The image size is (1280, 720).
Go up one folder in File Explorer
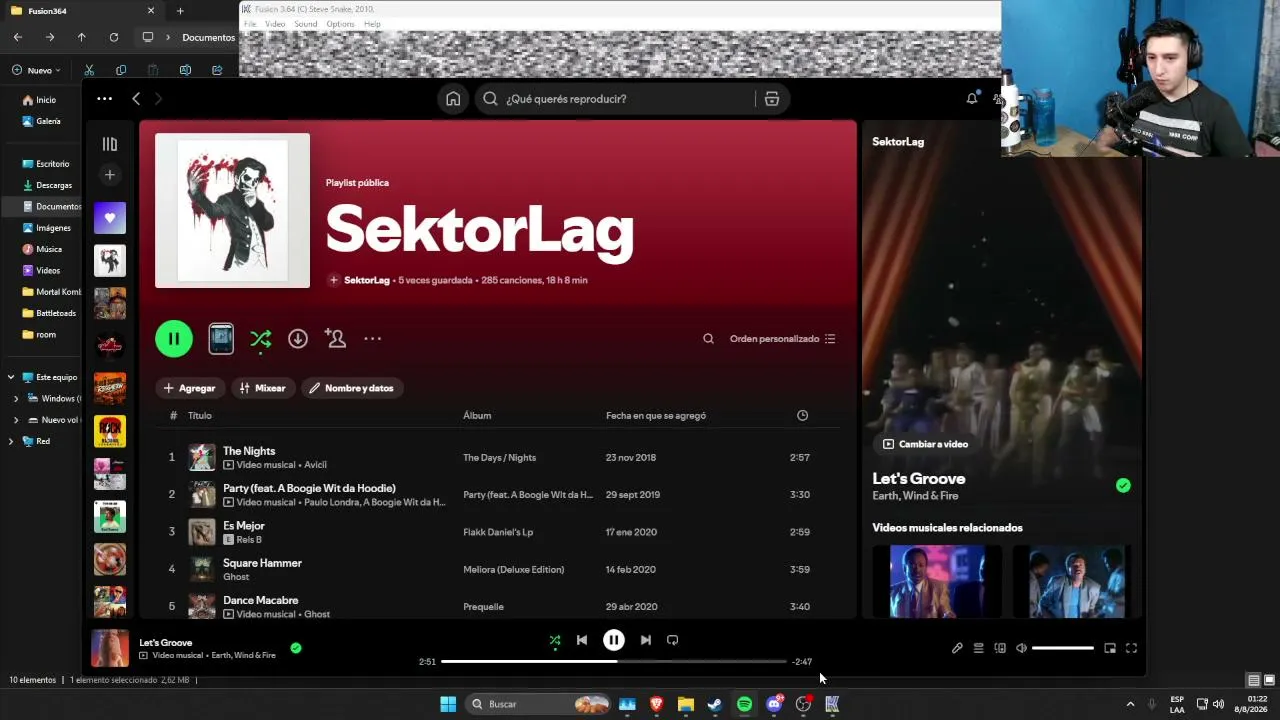click(82, 37)
